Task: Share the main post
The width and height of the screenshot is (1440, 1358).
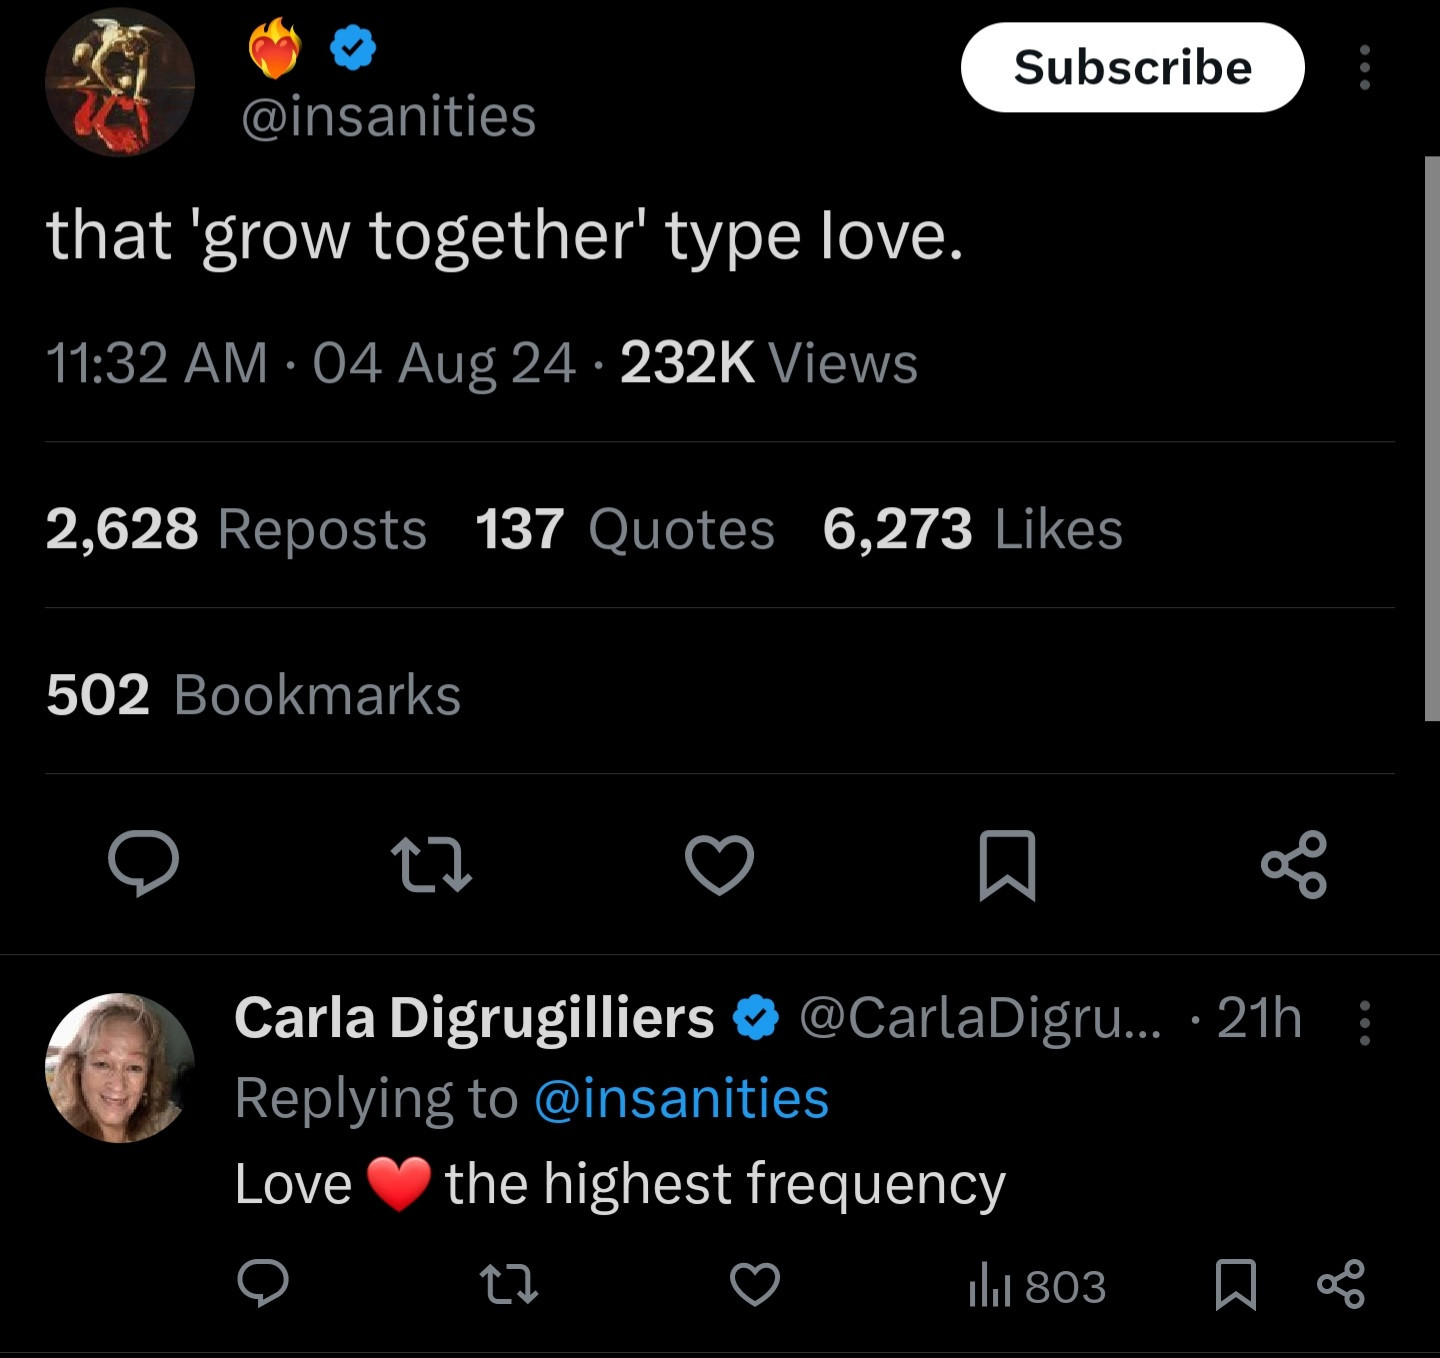Action: (1294, 864)
